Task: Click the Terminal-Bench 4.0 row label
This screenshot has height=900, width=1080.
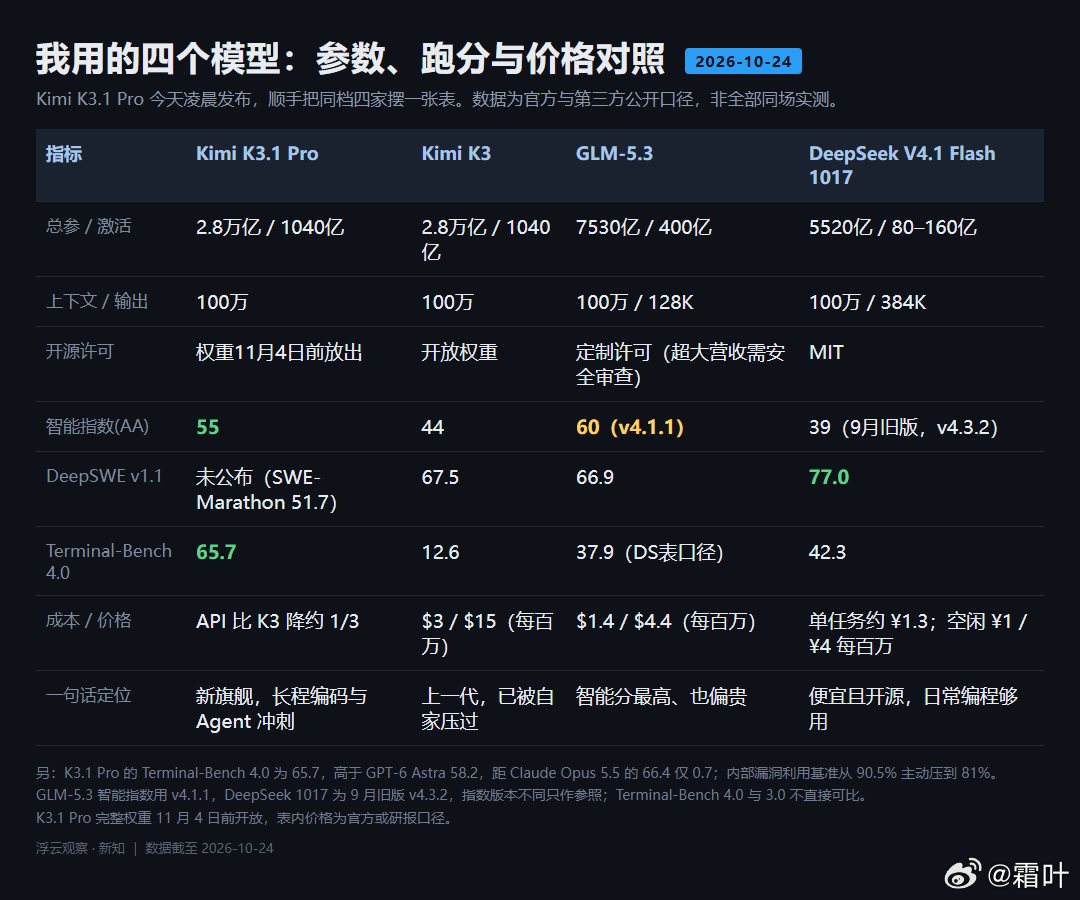Action: tap(109, 561)
